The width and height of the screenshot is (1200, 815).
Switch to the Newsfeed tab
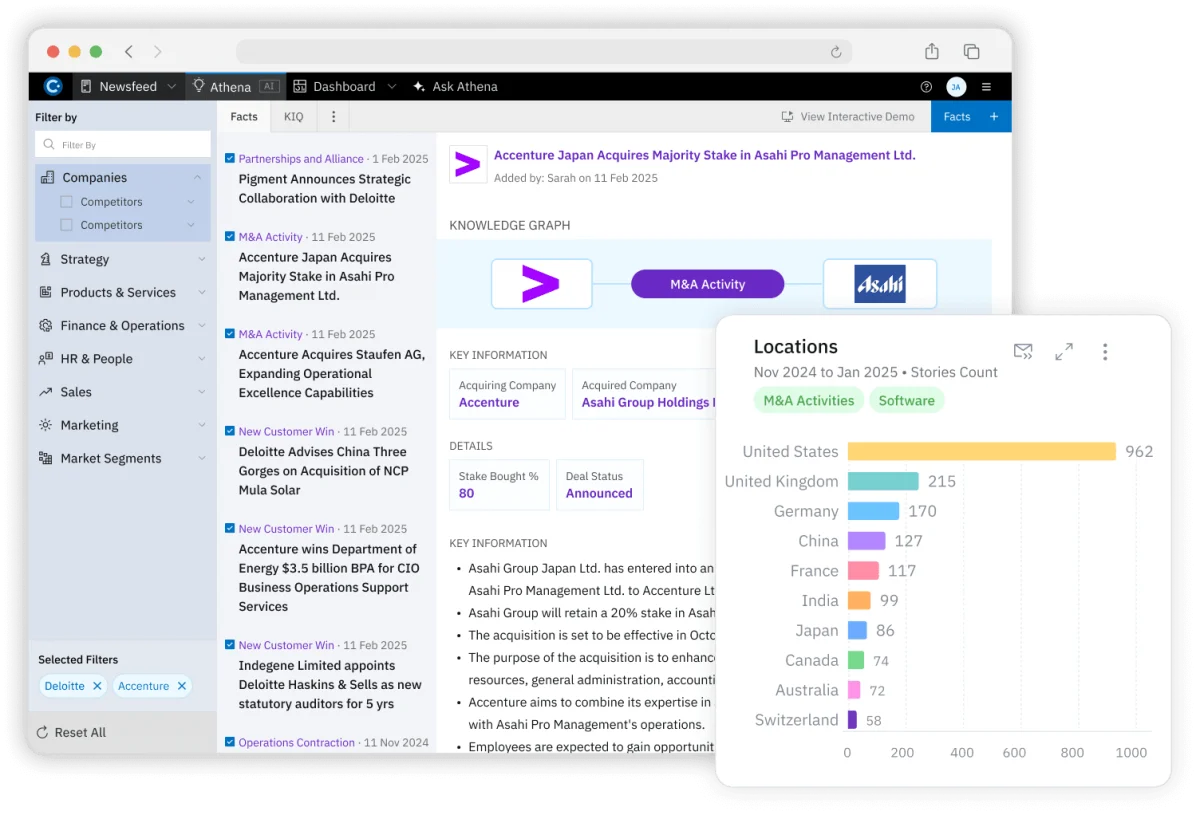pos(128,86)
